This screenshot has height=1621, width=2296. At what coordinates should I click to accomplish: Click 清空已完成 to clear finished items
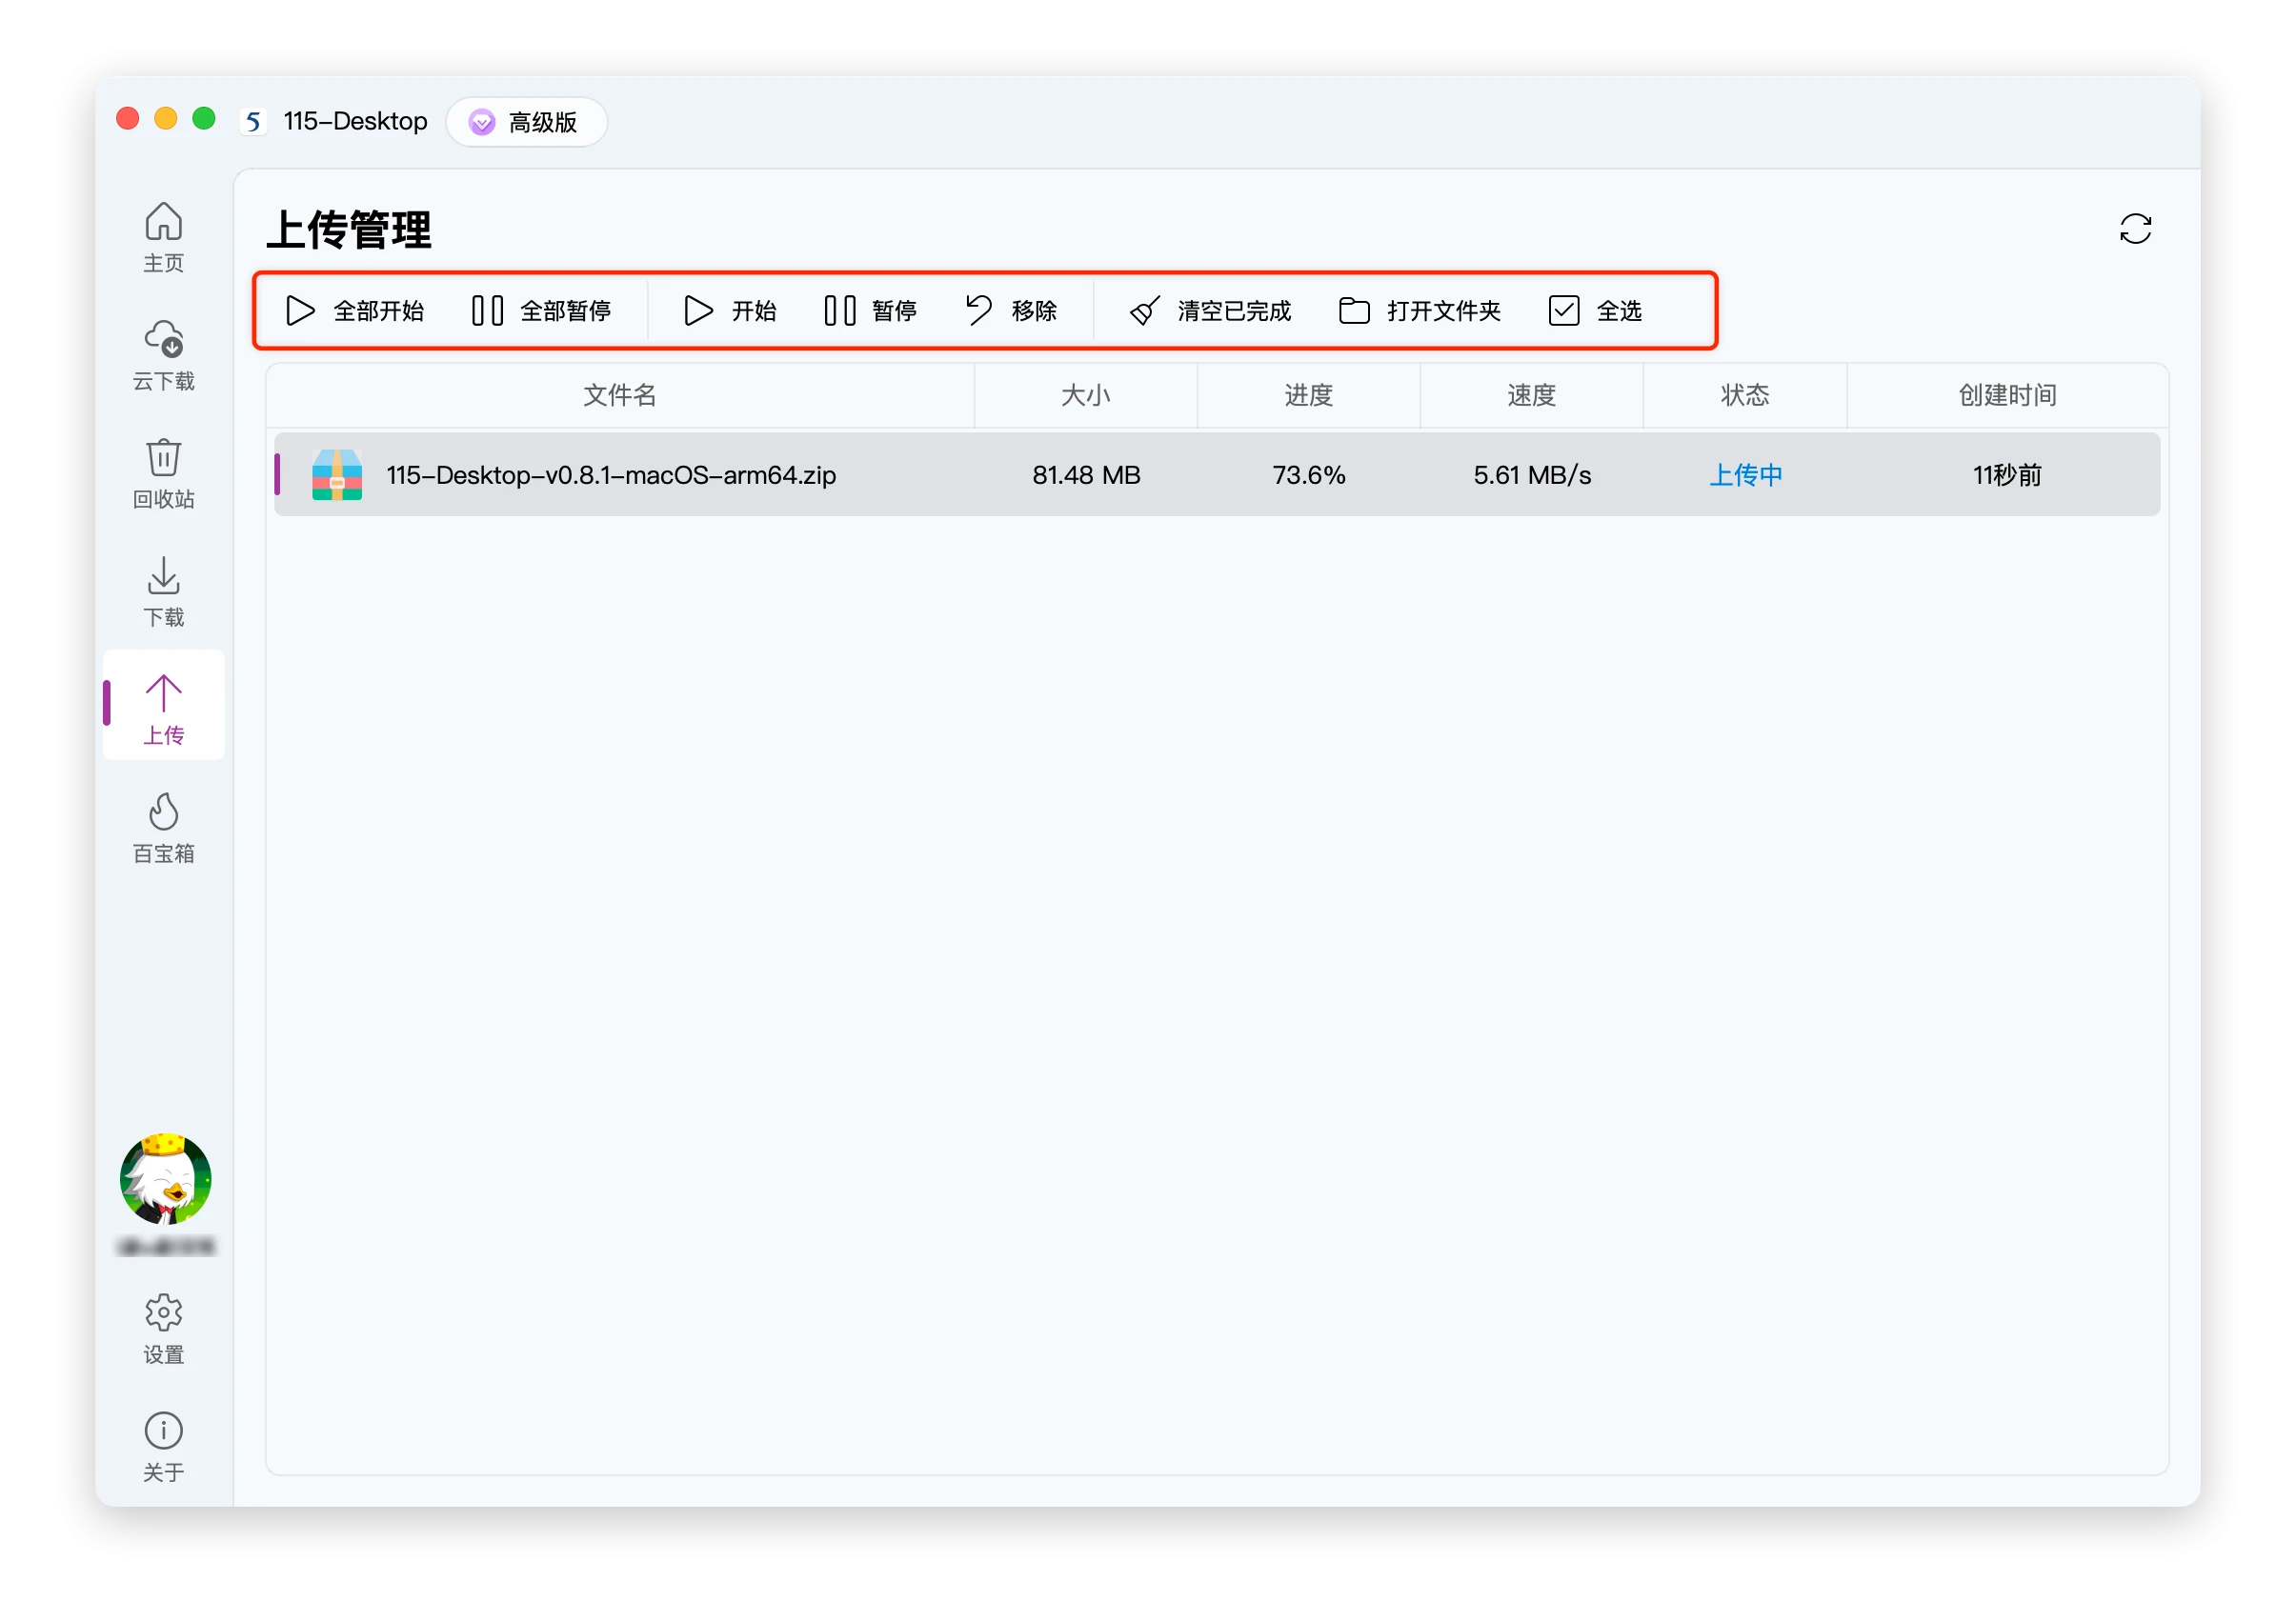point(1210,311)
